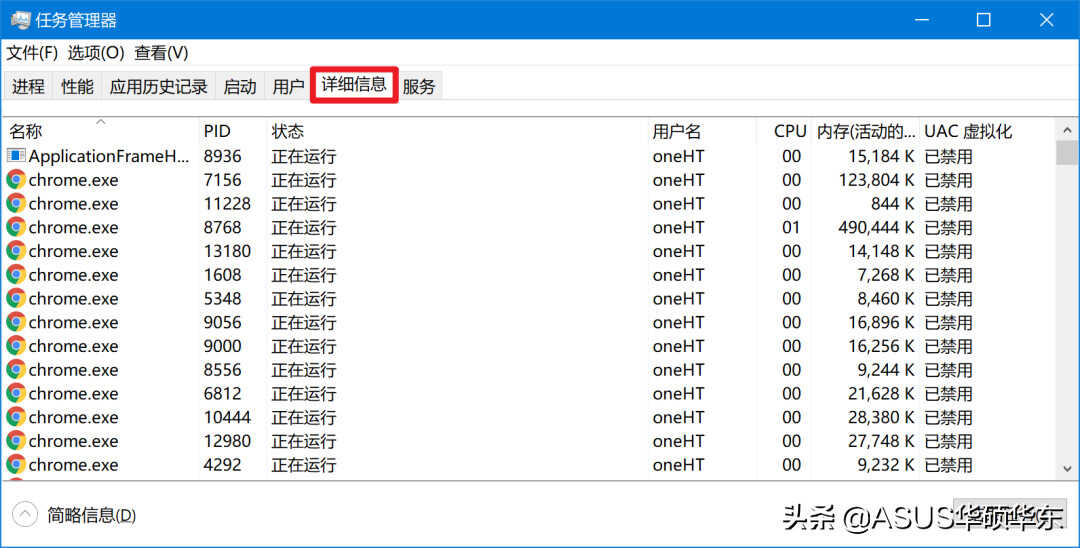This screenshot has width=1080, height=548.
Task: Sort the list by the 名称 column header
Action: click(x=101, y=131)
